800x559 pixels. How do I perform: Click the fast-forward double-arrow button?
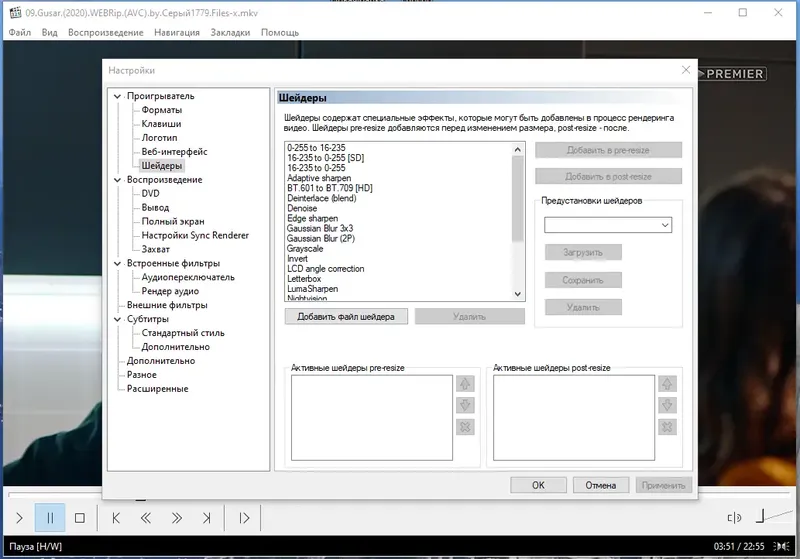point(177,518)
